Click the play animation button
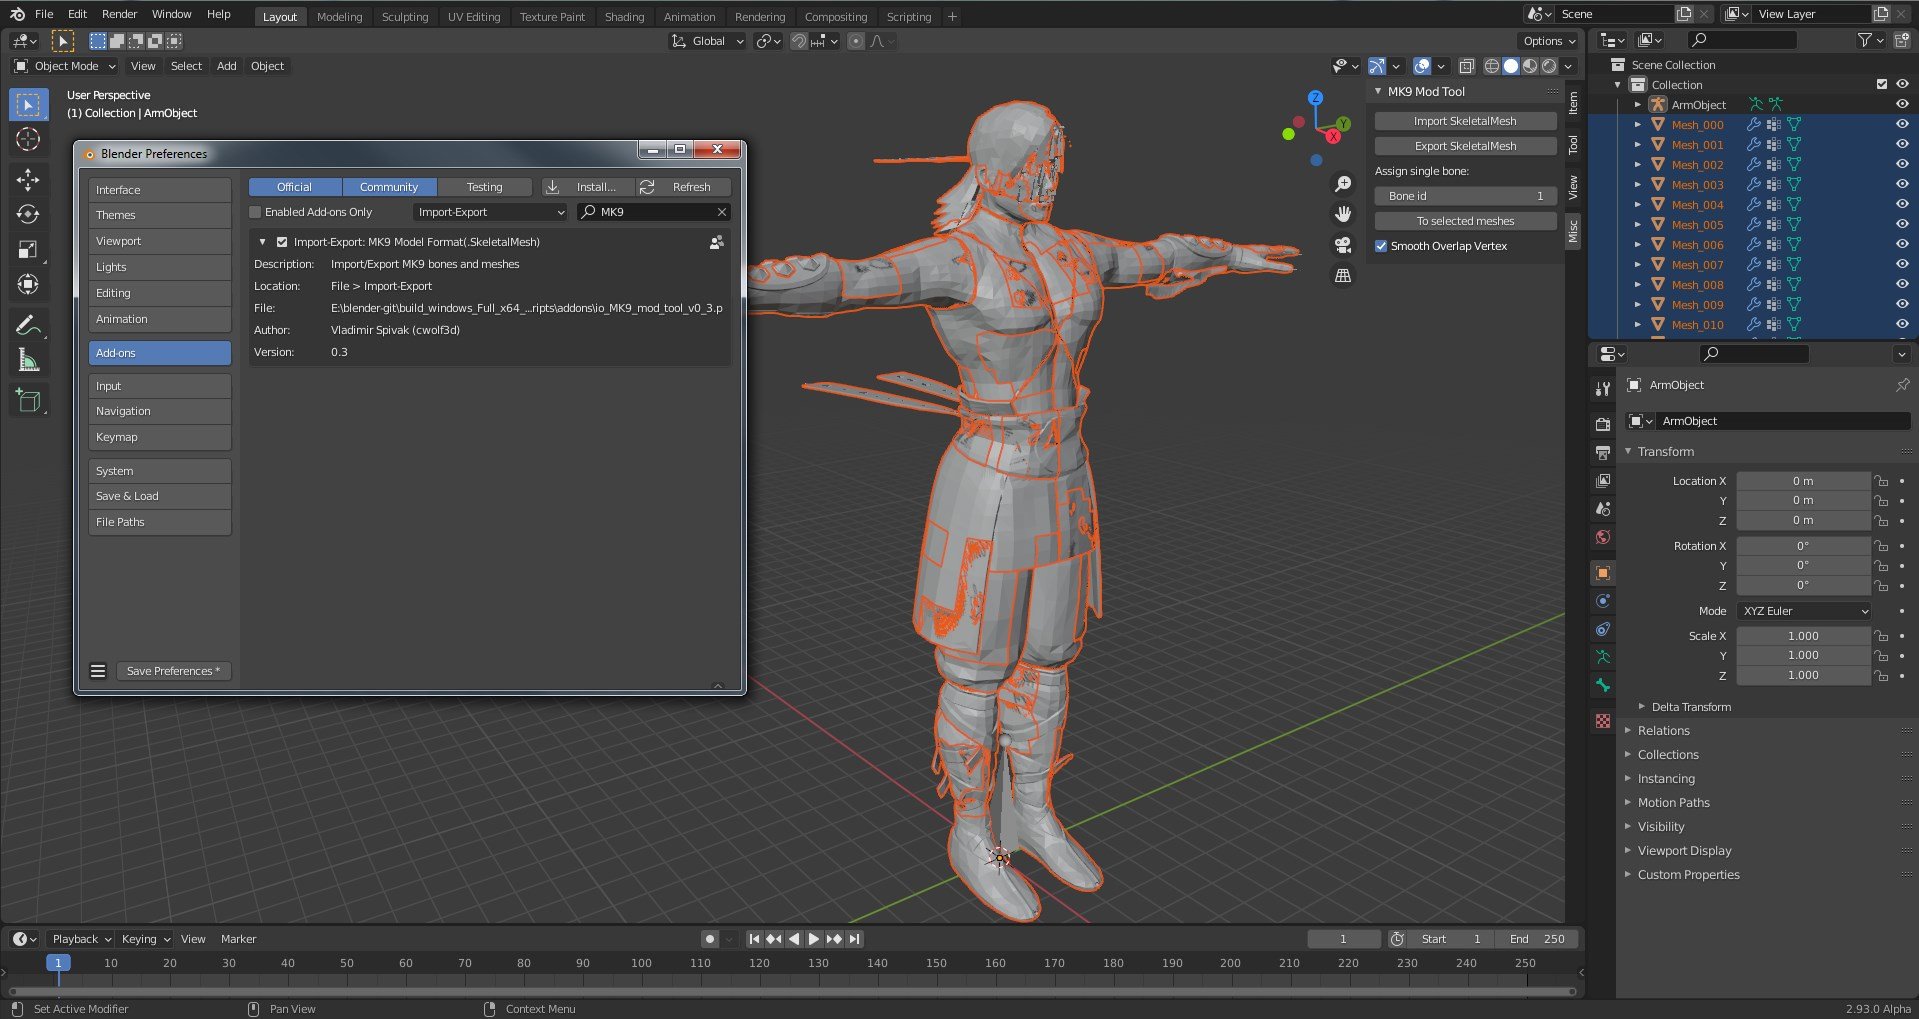The width and height of the screenshot is (1919, 1019). coord(813,939)
